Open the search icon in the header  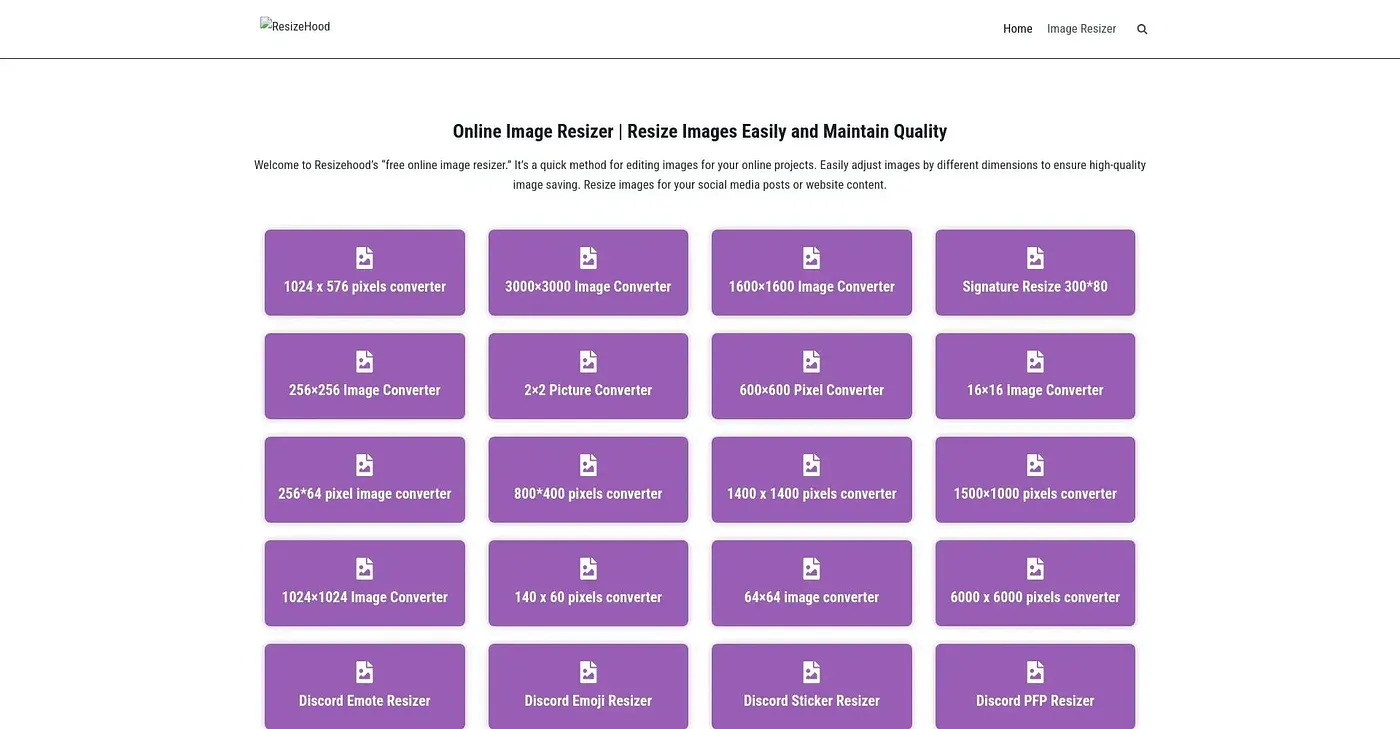tap(1142, 29)
